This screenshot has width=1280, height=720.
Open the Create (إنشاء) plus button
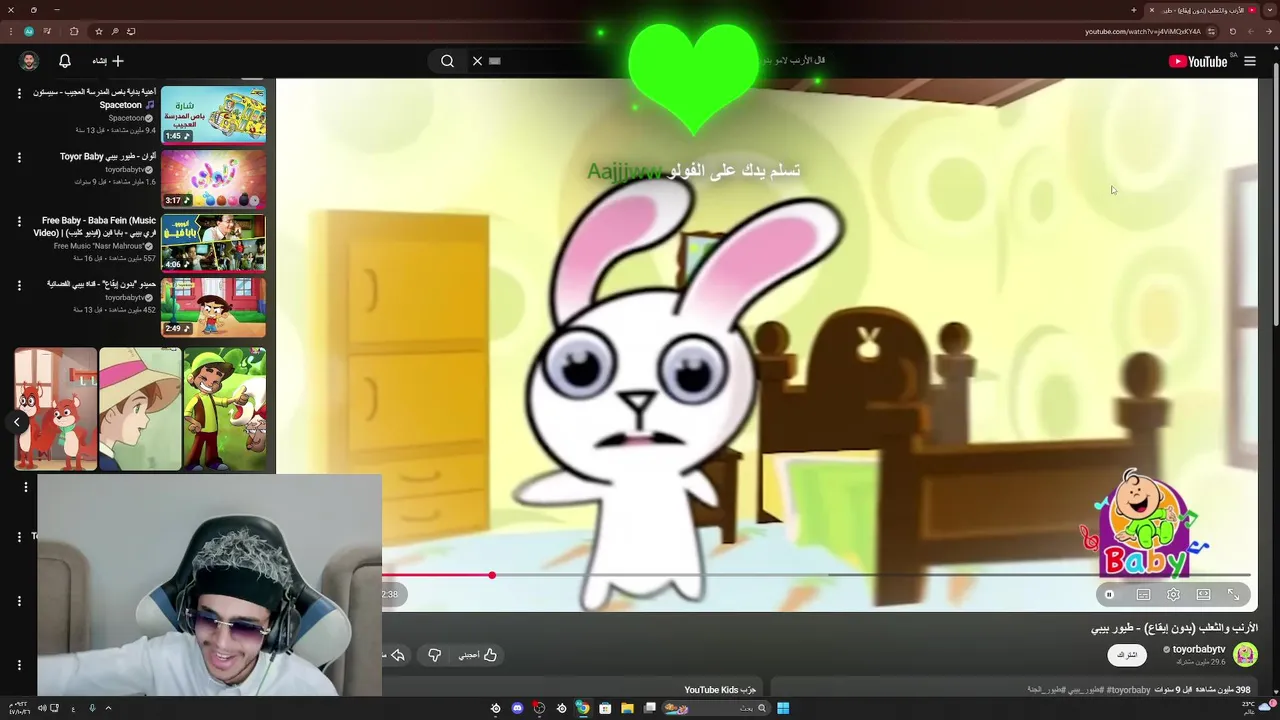tap(107, 61)
